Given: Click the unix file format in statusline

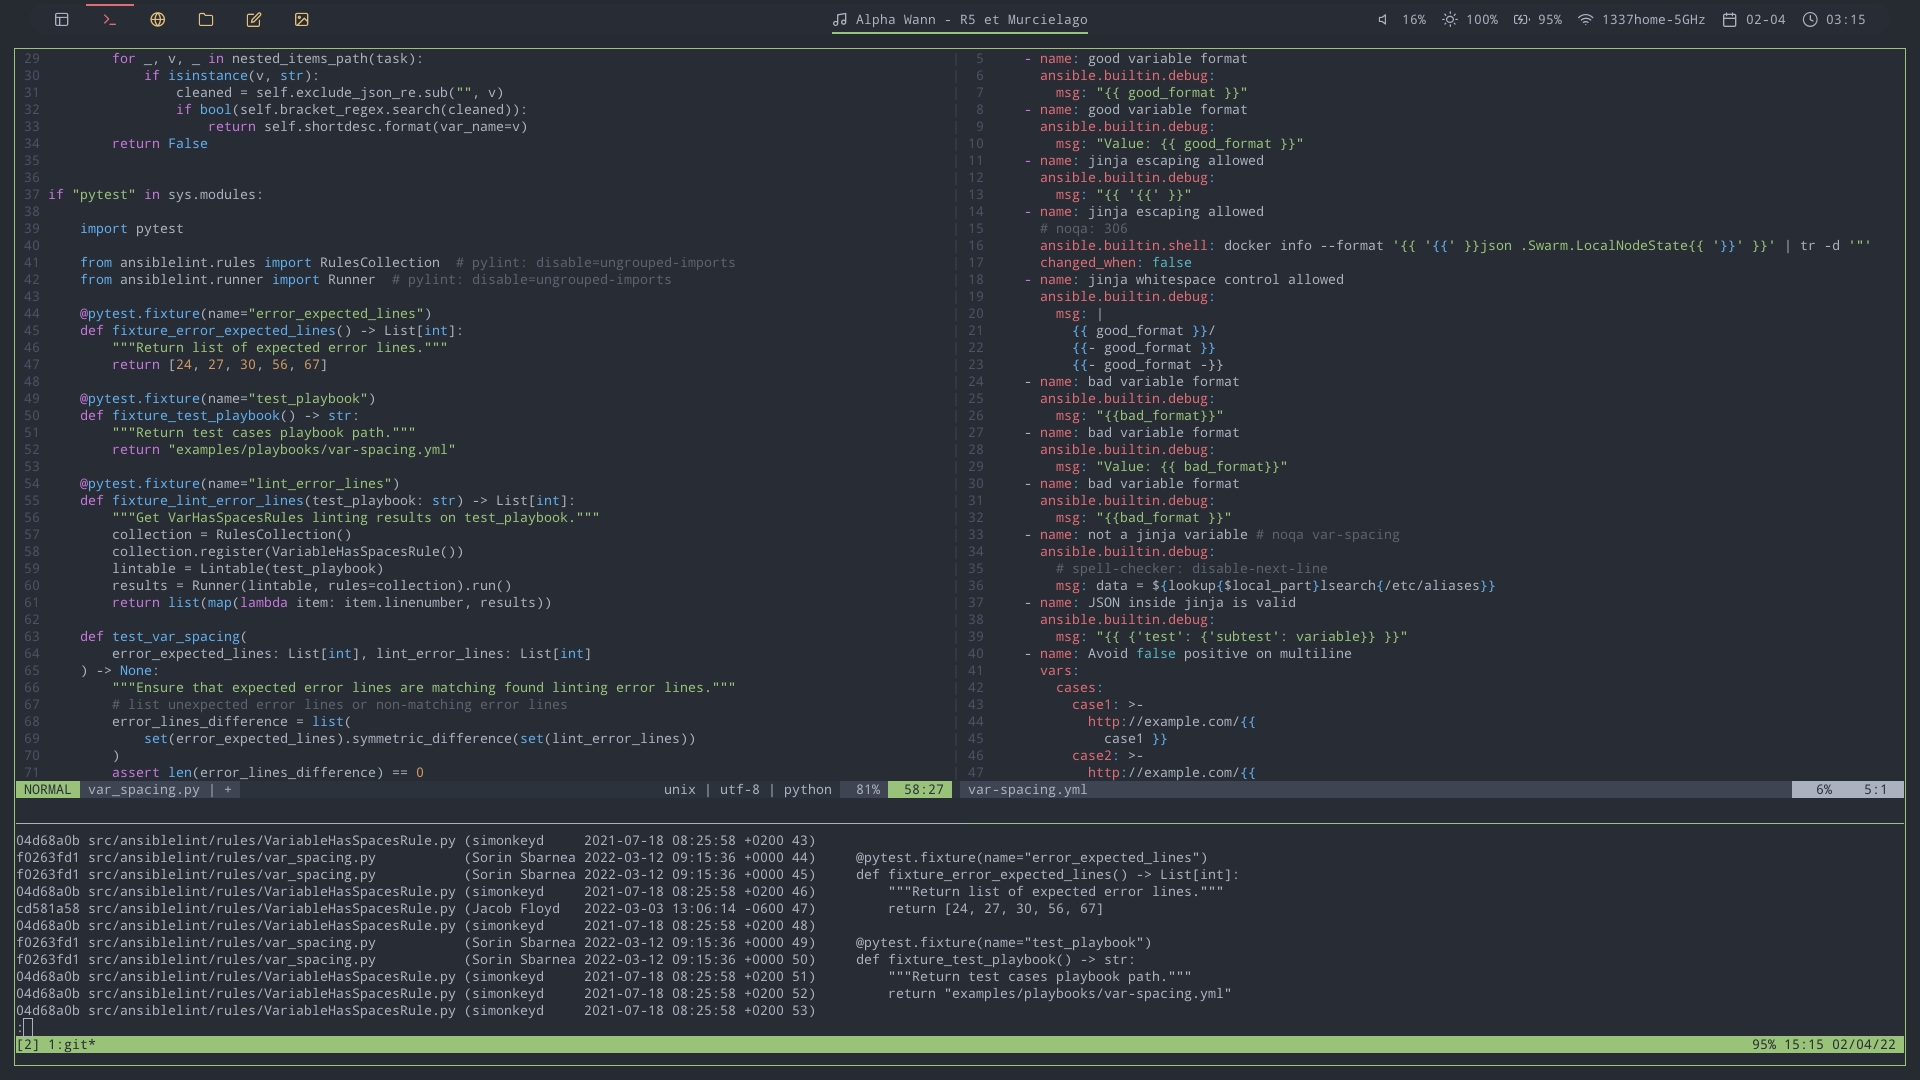Looking at the screenshot, I should click(x=679, y=790).
